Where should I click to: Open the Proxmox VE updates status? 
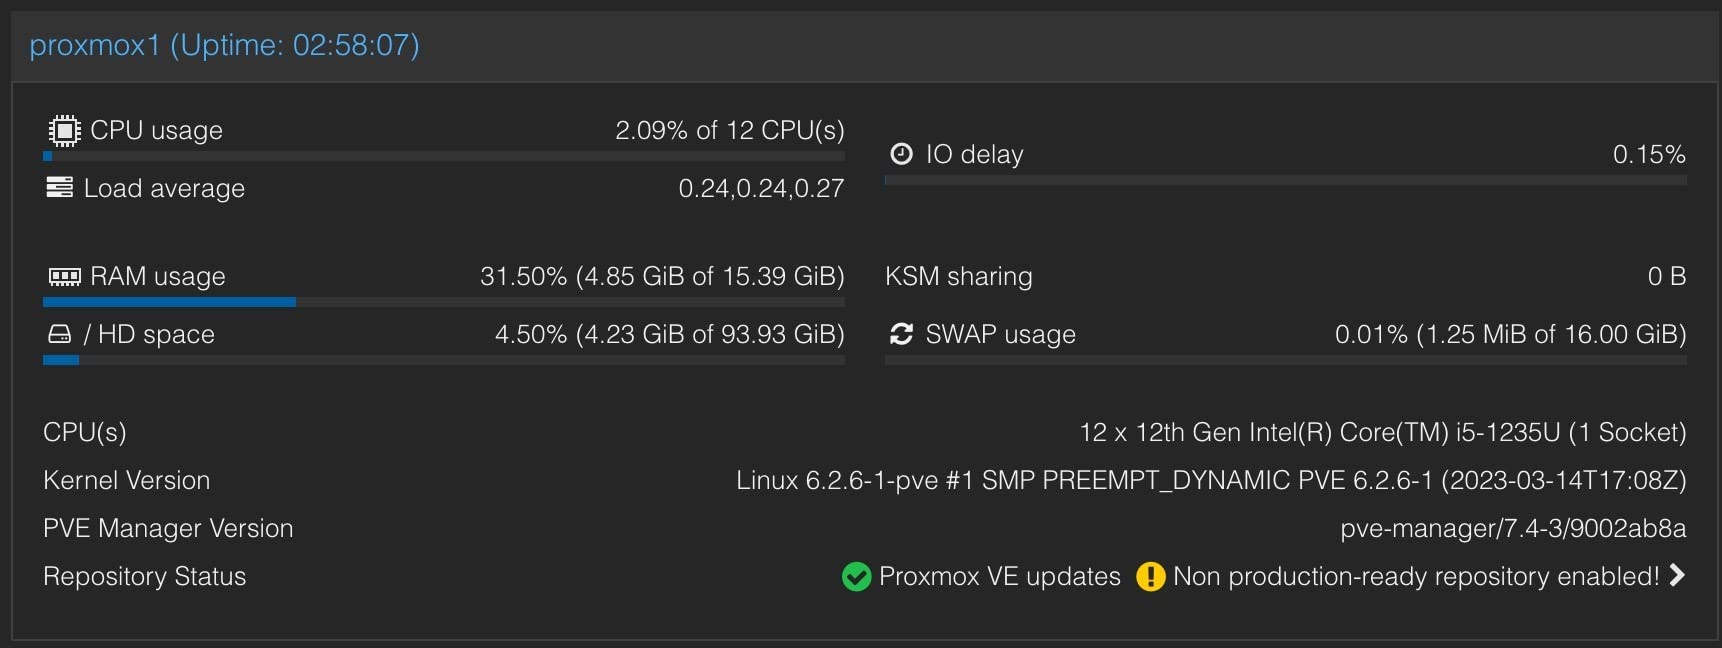[999, 577]
